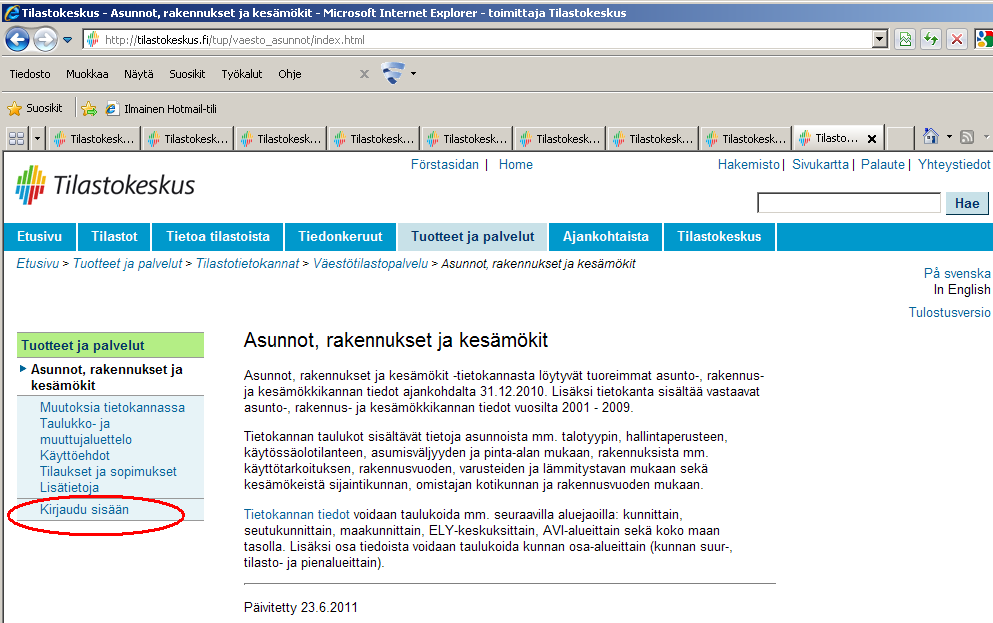Image resolution: width=993 pixels, height=623 pixels.
Task: Open the Ohje menu
Action: click(x=289, y=74)
